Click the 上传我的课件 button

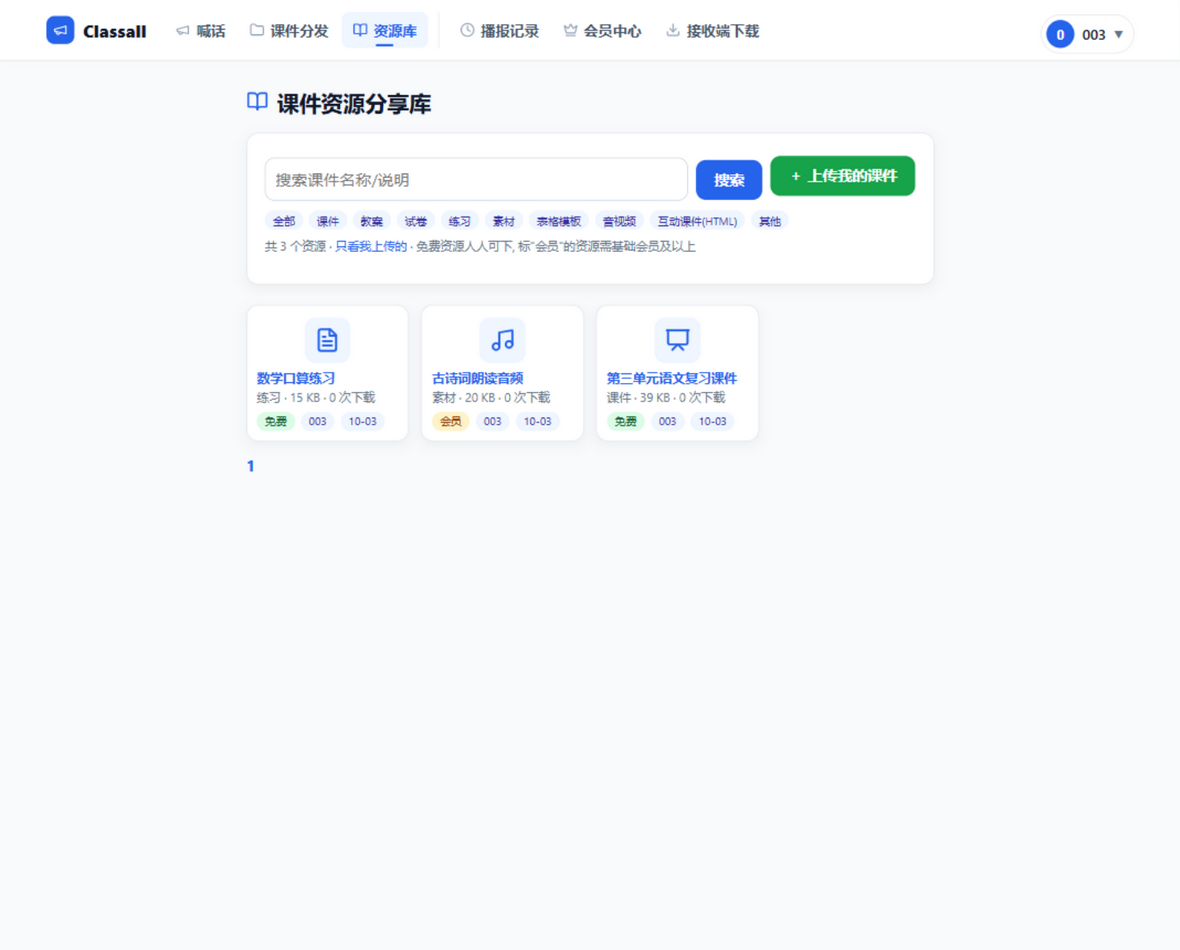click(842, 176)
